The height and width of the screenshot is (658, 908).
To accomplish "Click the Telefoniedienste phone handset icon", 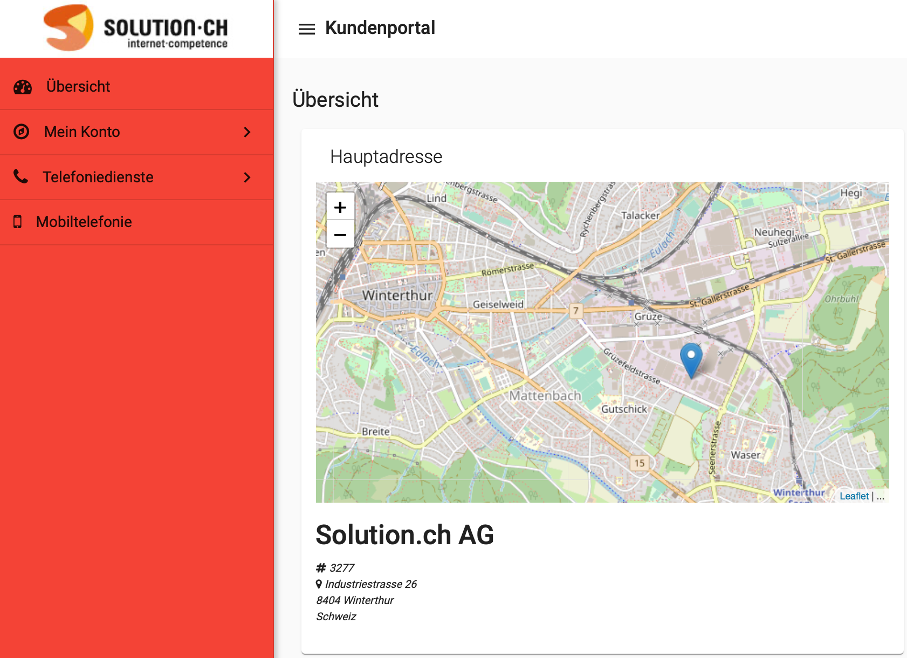I will (21, 177).
